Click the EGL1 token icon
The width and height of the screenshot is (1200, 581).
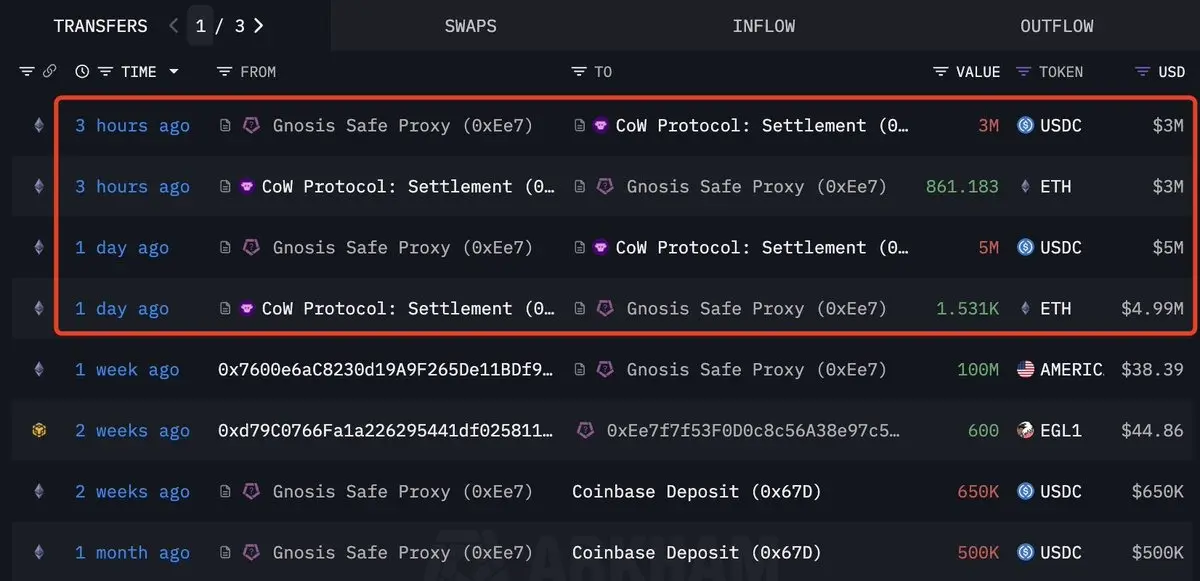1024,431
